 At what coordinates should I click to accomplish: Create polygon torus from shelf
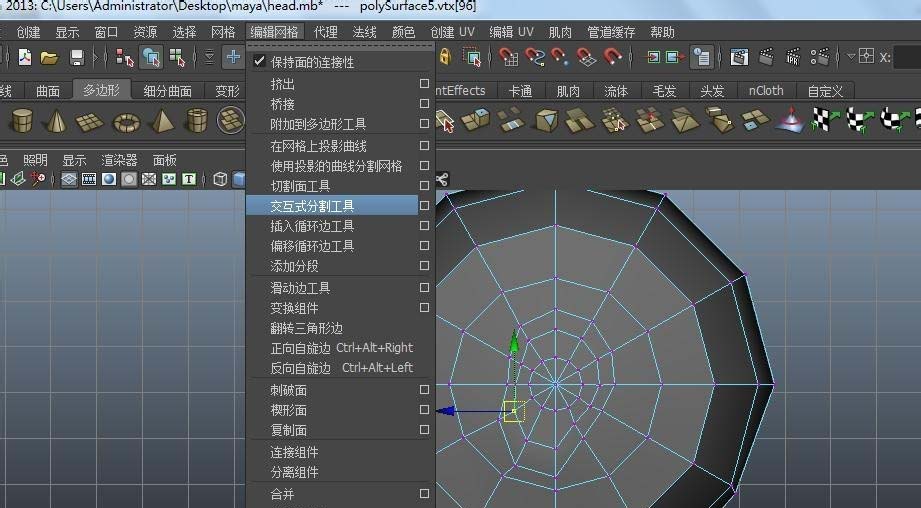[x=126, y=122]
